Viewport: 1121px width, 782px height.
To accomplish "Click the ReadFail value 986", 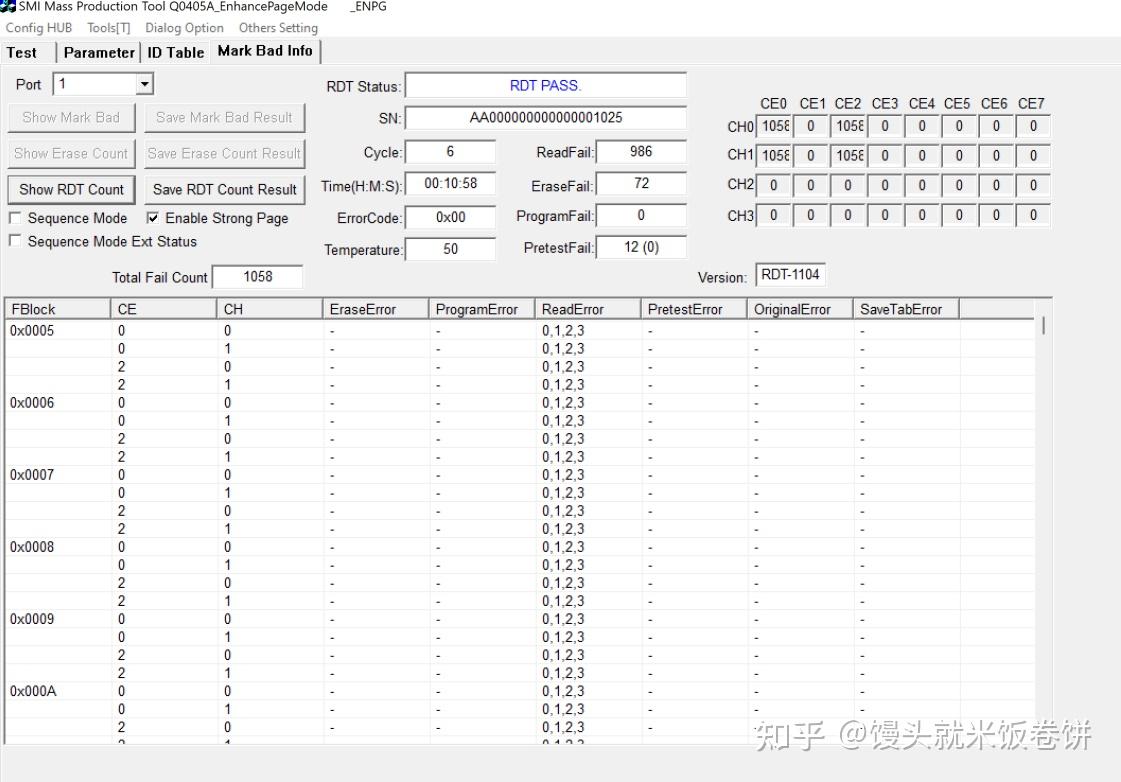I will point(641,152).
